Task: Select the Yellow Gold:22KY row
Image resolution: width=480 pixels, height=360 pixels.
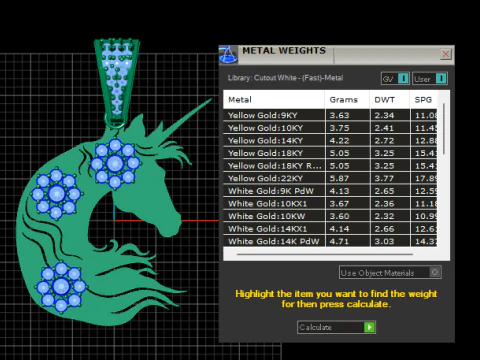Action: [330, 178]
